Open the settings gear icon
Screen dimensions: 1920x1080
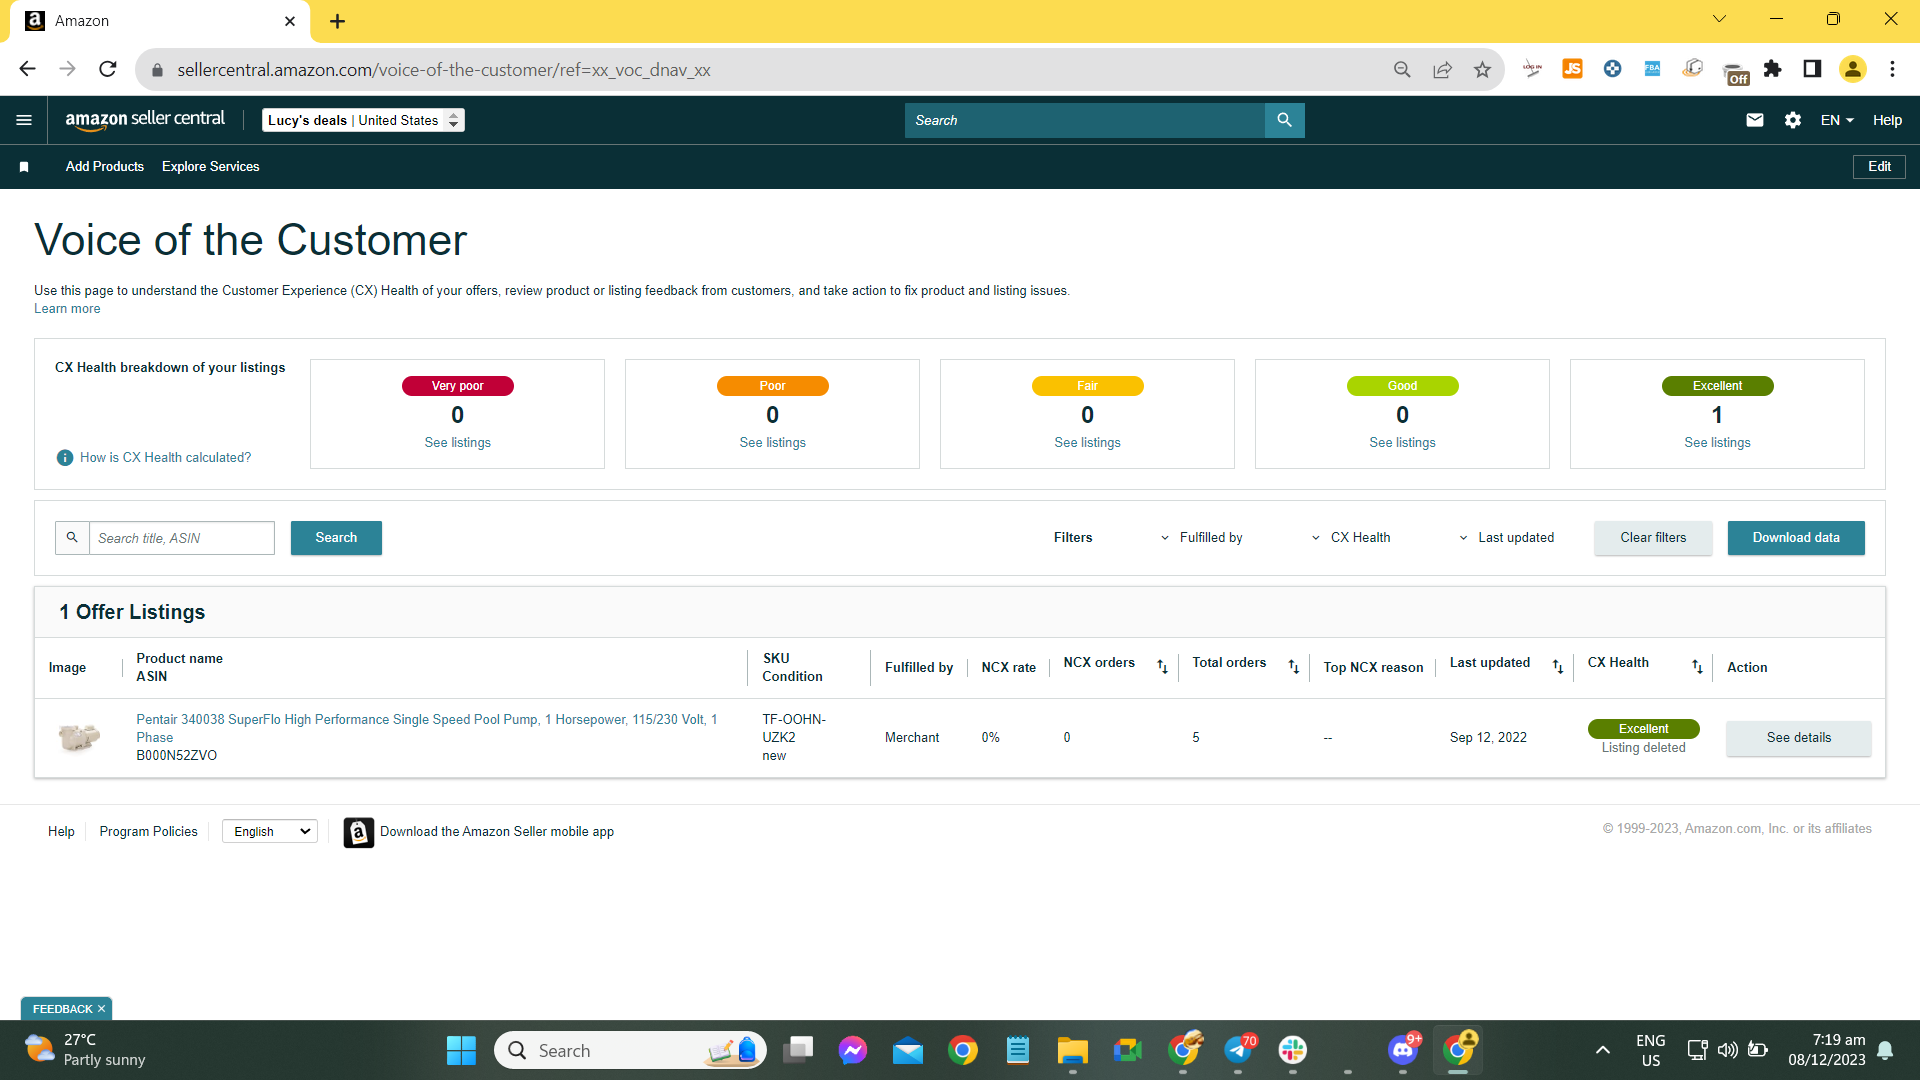pyautogui.click(x=1793, y=120)
